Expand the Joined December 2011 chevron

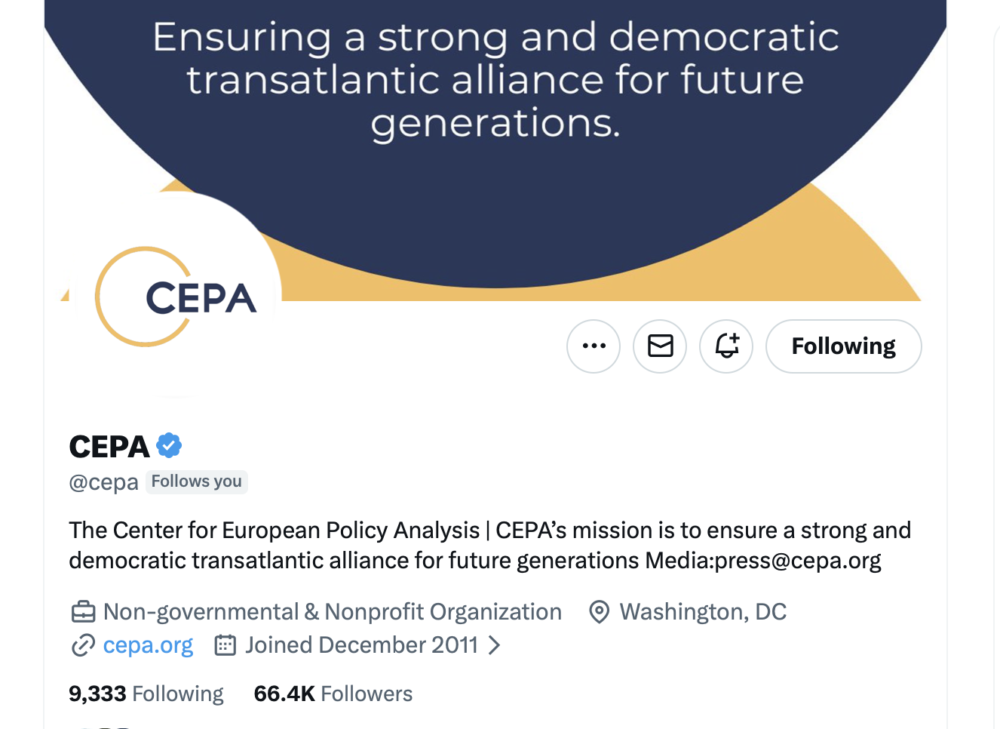pos(494,645)
